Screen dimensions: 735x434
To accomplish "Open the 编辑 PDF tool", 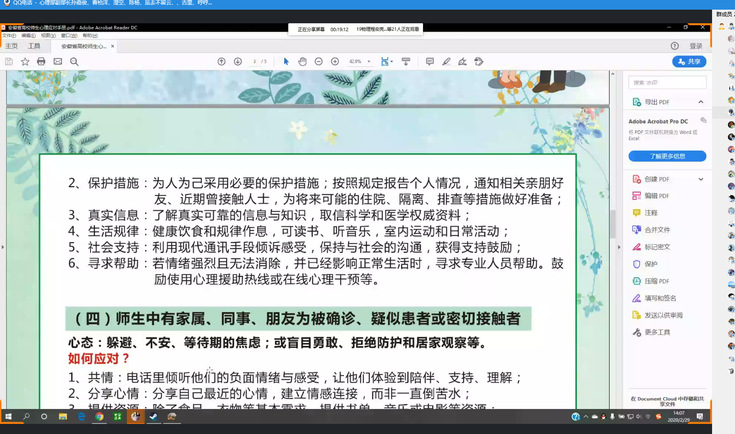I will click(657, 195).
